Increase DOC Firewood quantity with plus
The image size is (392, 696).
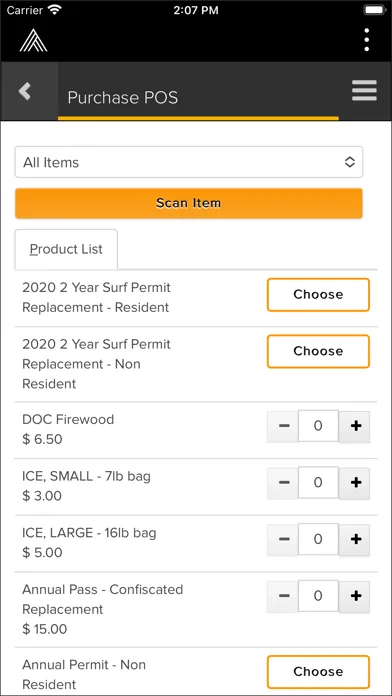355,426
